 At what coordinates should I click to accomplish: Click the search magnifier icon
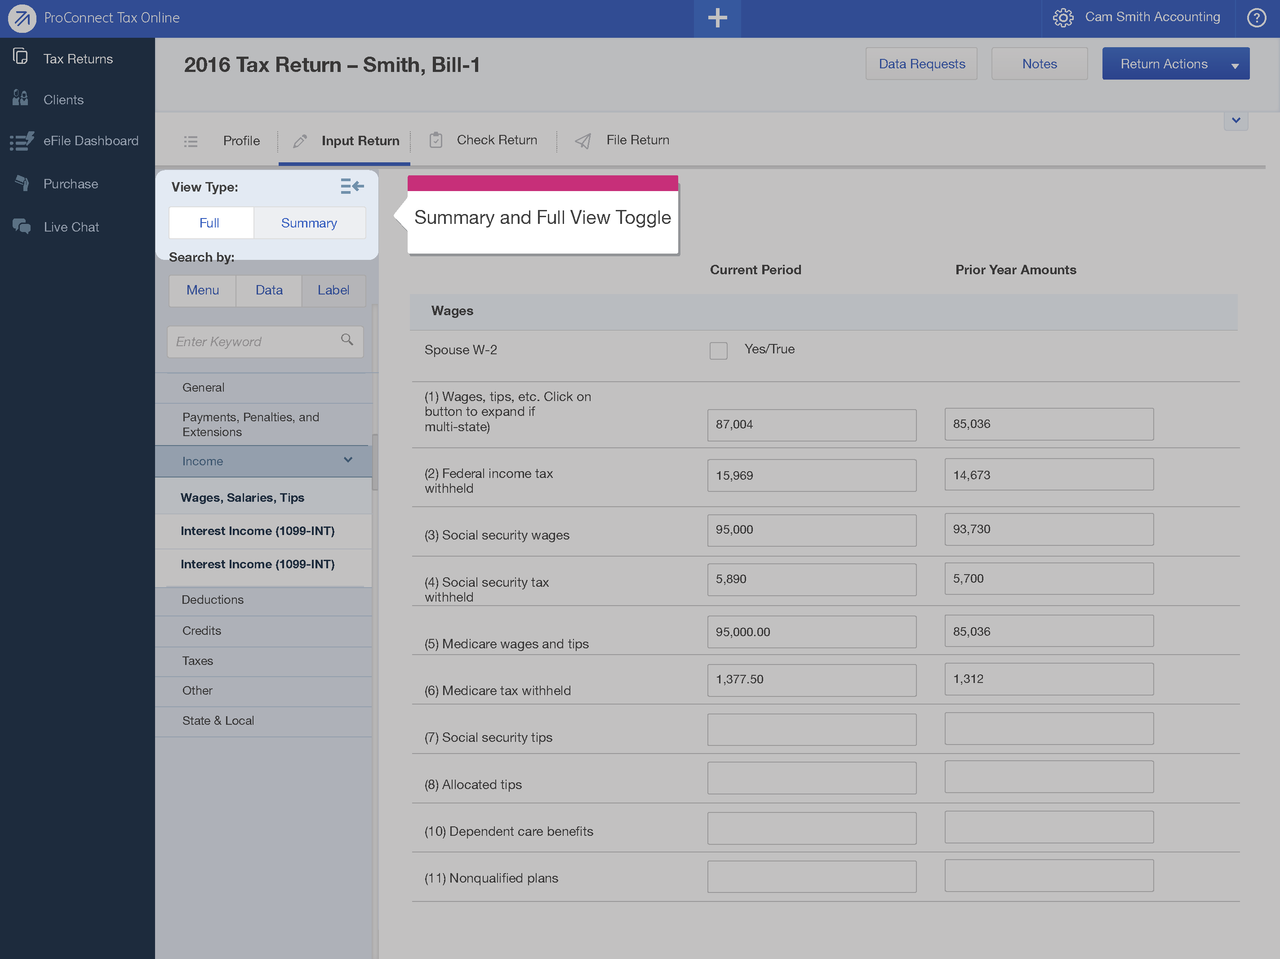point(347,340)
